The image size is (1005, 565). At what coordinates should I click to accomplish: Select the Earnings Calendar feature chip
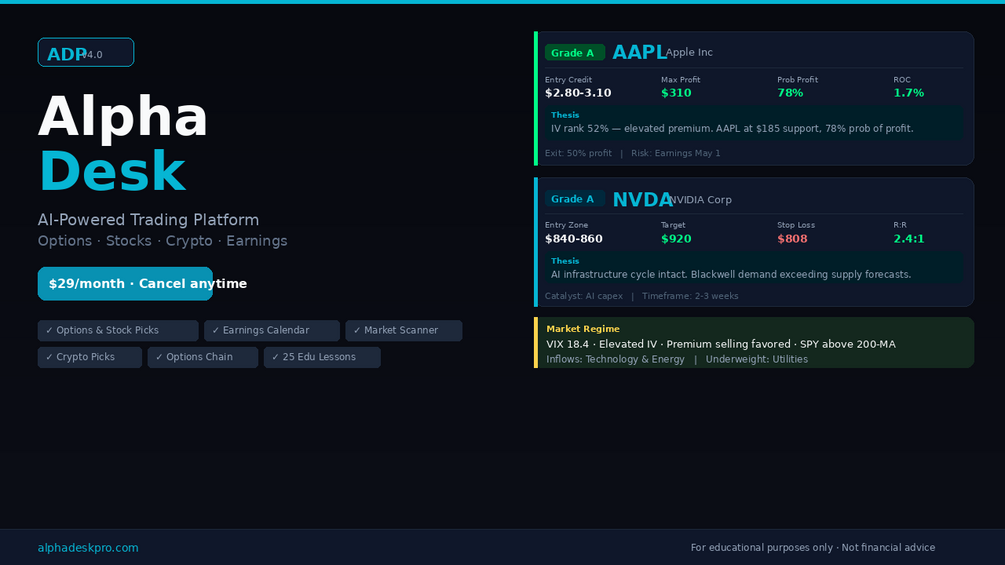tap(272, 331)
